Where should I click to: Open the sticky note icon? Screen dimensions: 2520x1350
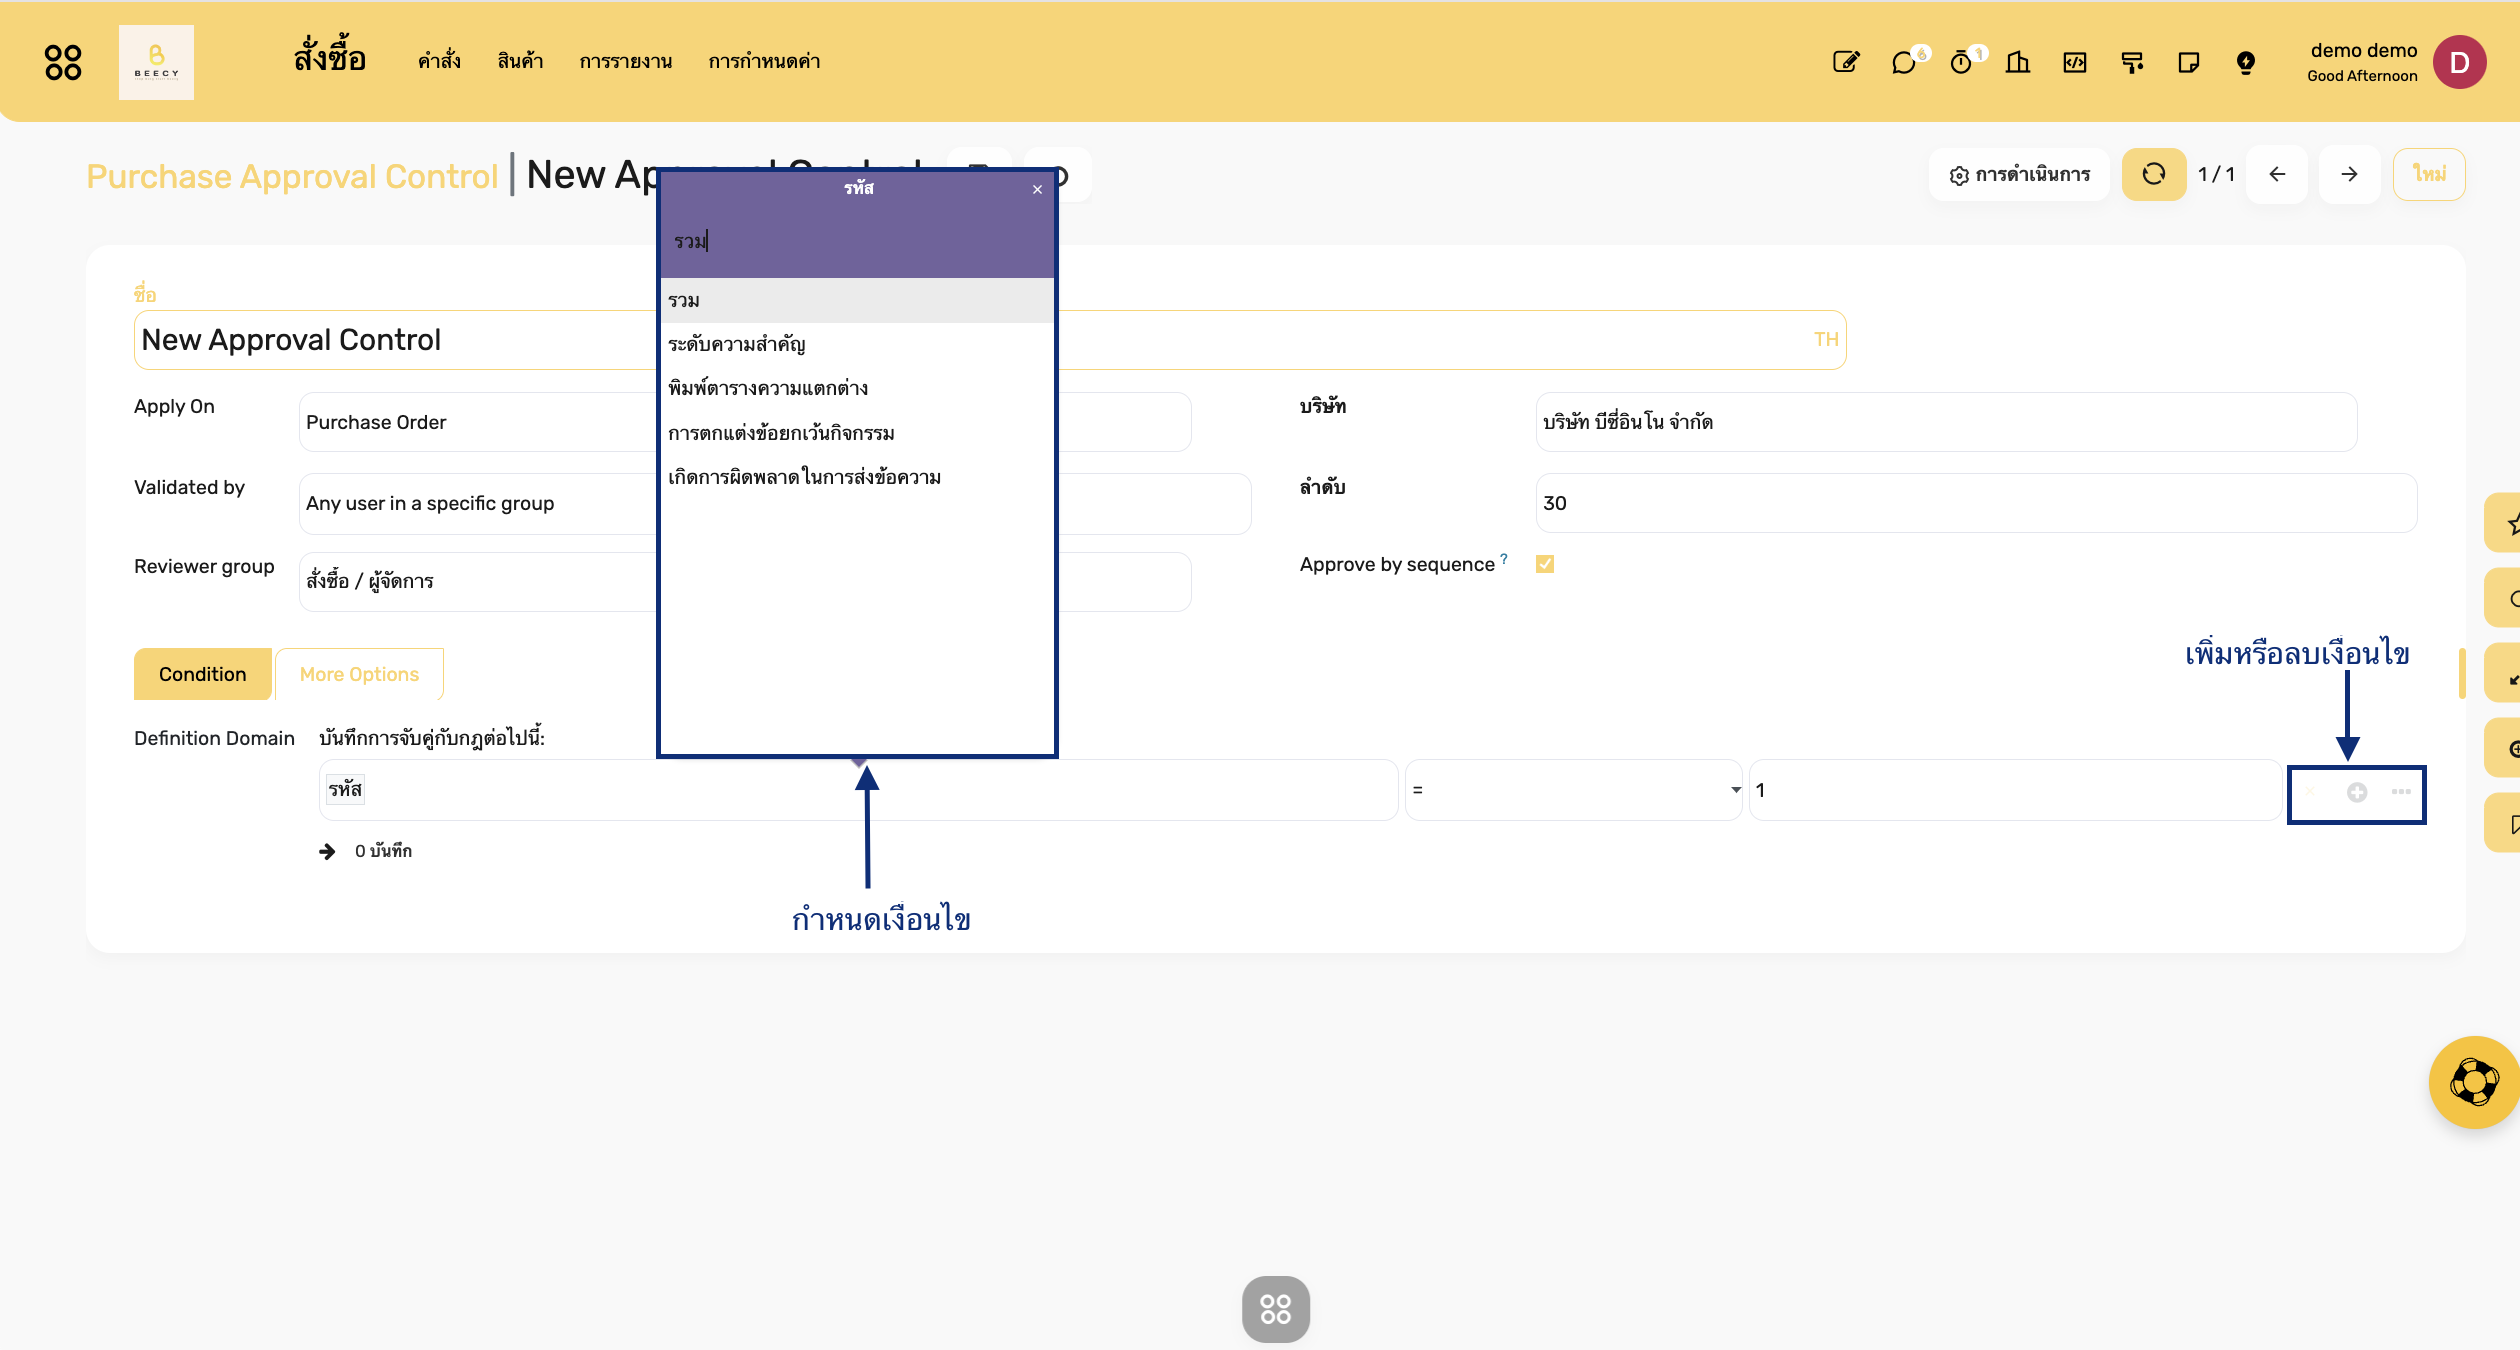2189,62
